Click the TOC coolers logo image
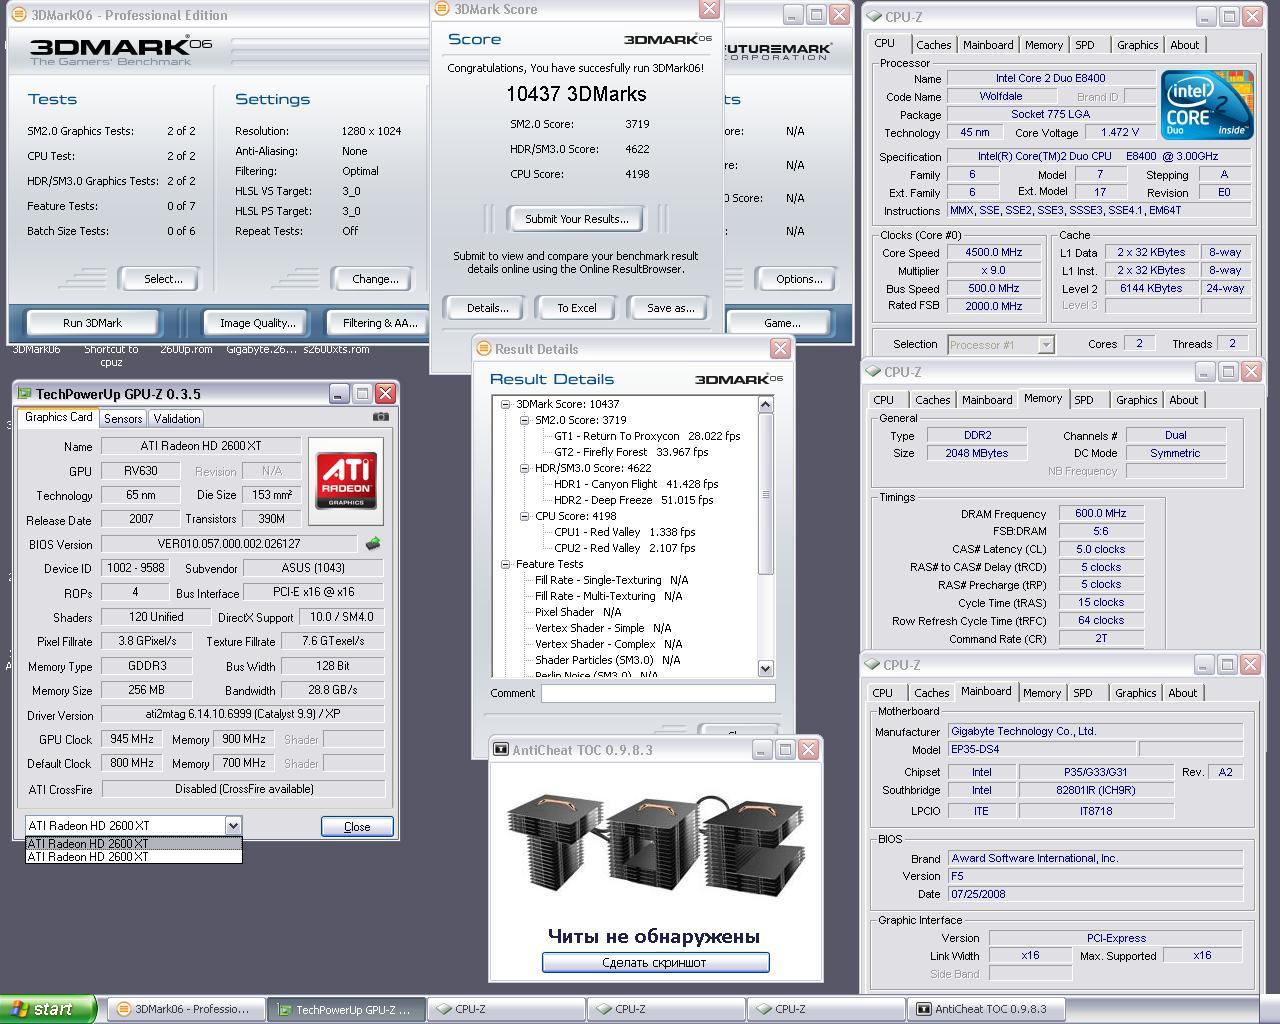The image size is (1280, 1024). click(656, 843)
